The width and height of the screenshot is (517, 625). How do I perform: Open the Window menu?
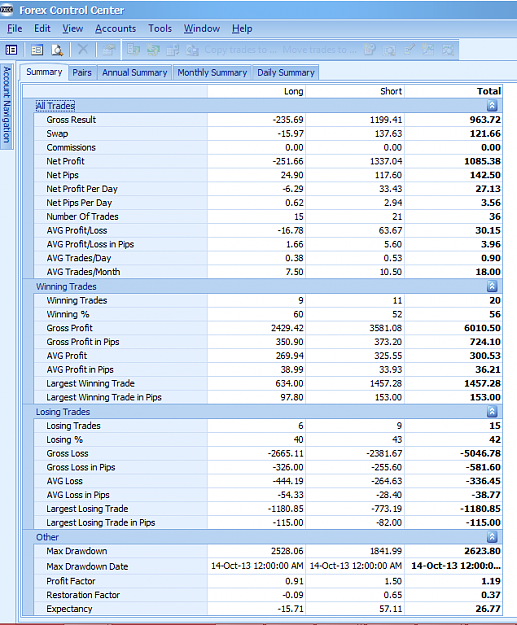pyautogui.click(x=202, y=29)
